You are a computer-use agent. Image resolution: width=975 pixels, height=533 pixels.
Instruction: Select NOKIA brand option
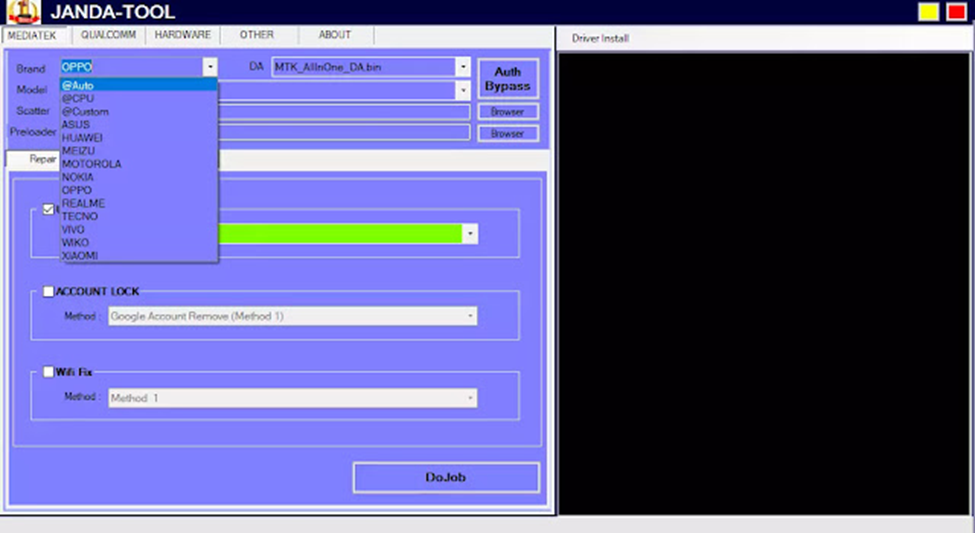coord(139,177)
